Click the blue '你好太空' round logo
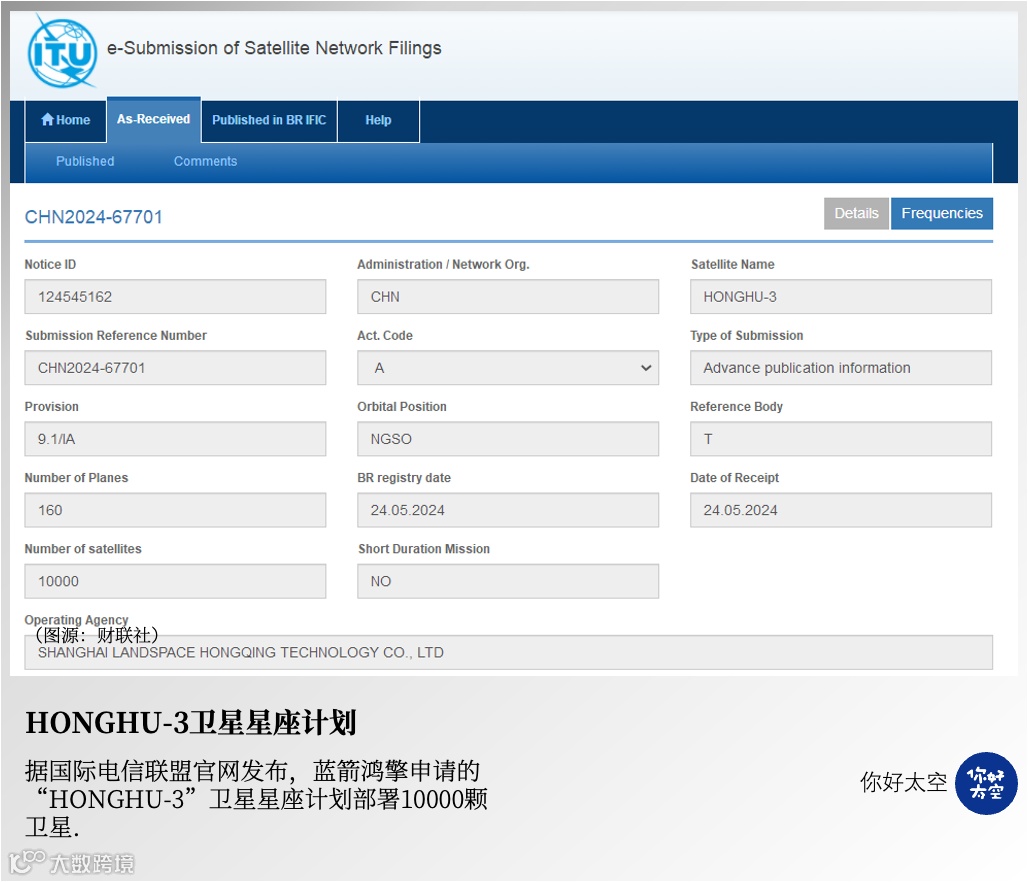Viewport: 1028px width, 882px height. (x=986, y=783)
